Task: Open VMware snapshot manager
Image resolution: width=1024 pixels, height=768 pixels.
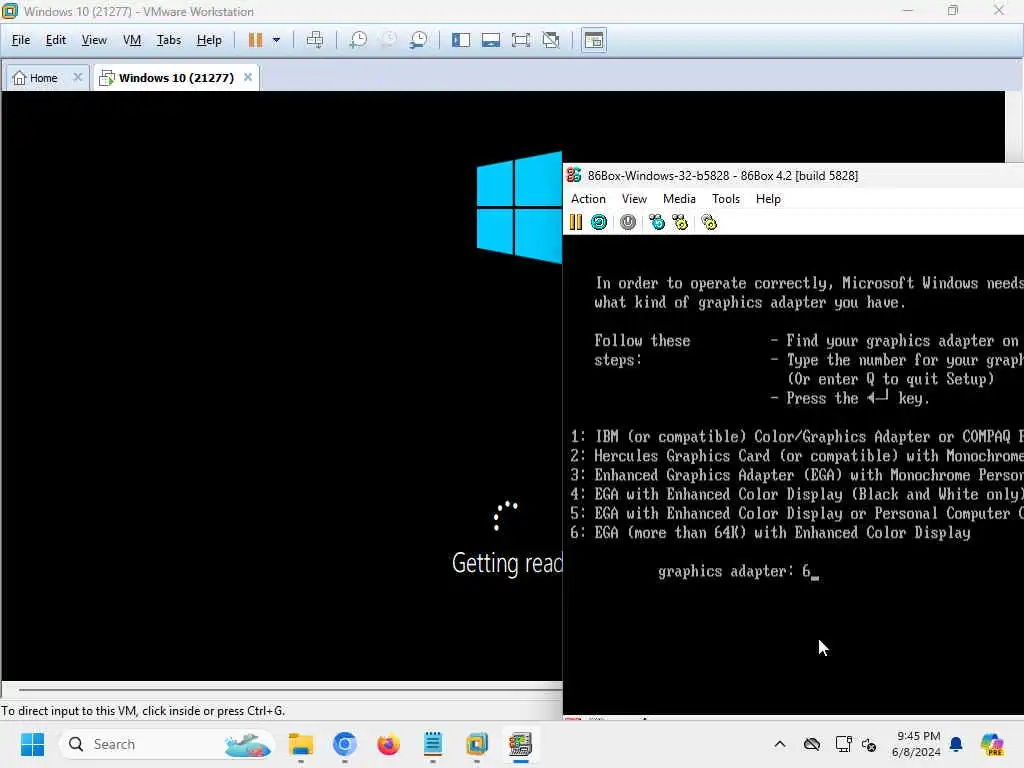Action: click(x=419, y=40)
